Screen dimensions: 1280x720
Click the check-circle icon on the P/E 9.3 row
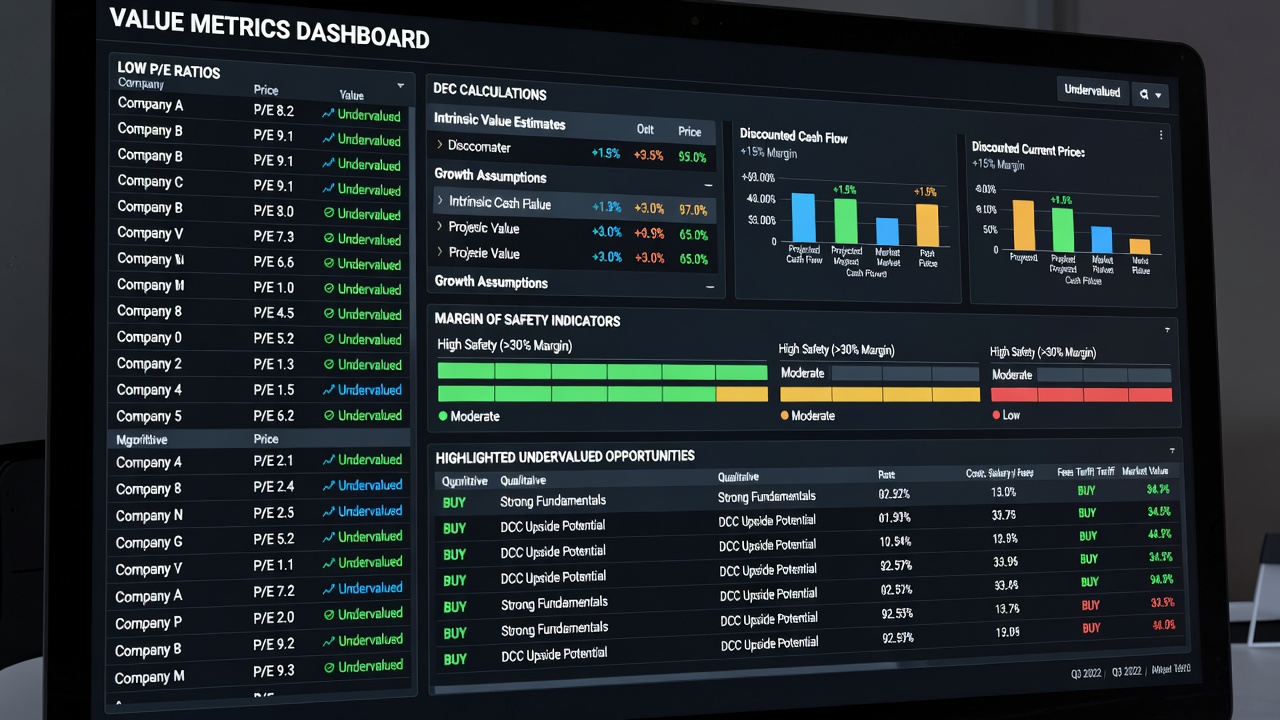329,666
